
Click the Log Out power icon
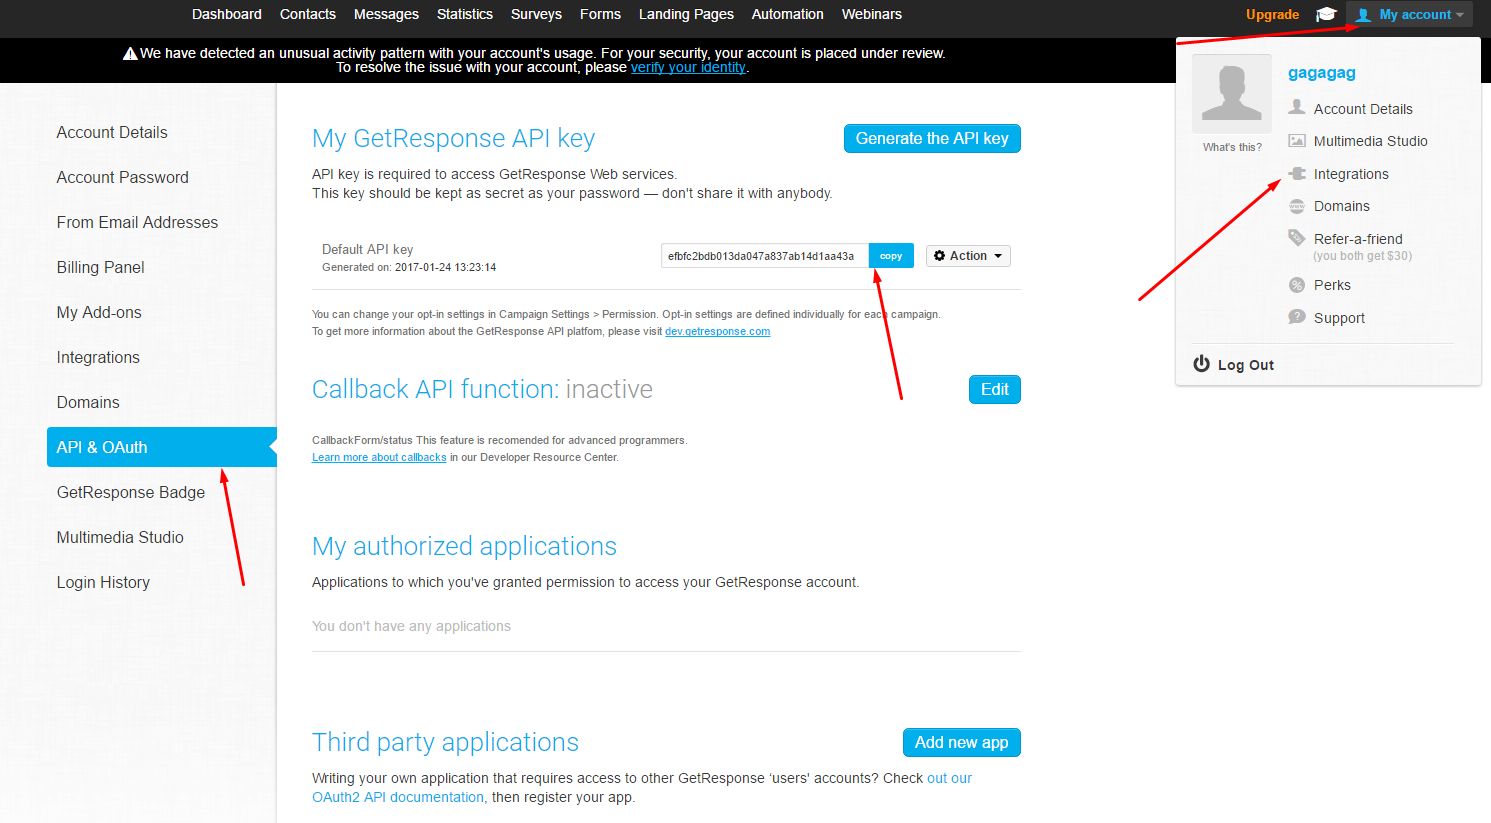[x=1202, y=364]
